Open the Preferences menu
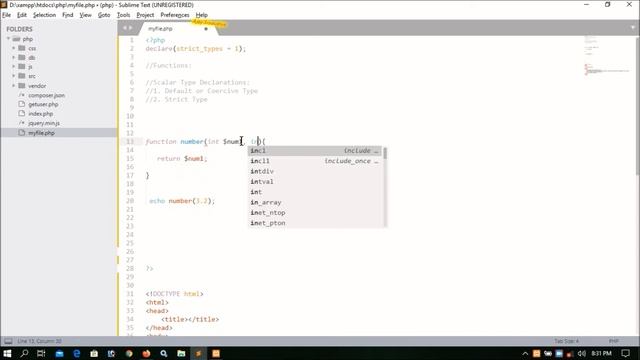This screenshot has height=360, width=640. tap(175, 15)
